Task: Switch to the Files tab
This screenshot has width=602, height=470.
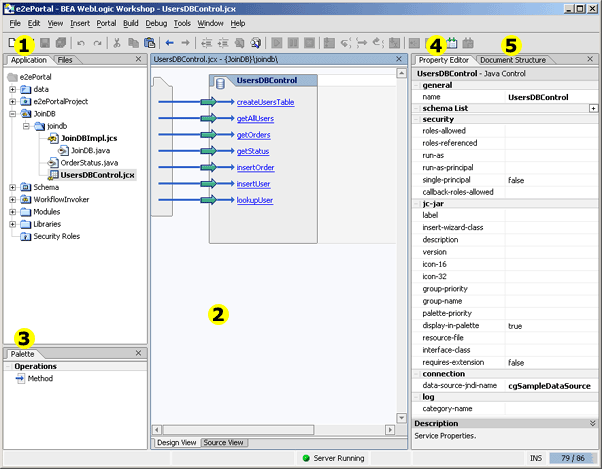Action: [65, 60]
